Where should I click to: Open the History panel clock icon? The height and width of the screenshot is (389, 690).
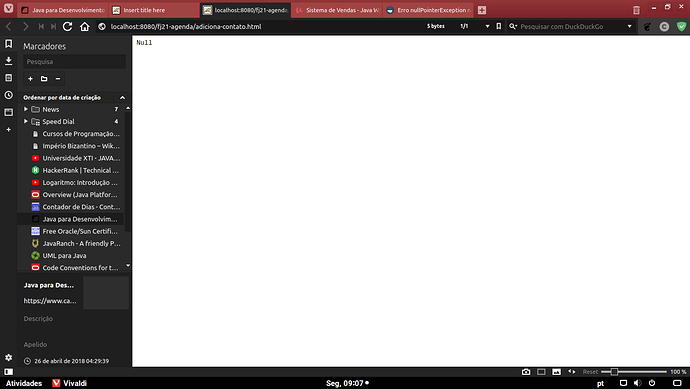(8, 95)
